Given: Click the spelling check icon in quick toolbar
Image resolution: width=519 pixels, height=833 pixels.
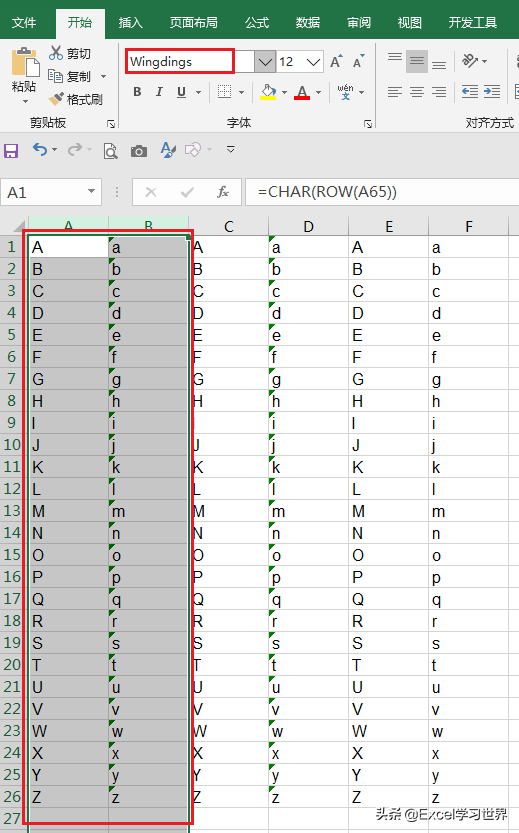Looking at the screenshot, I should [168, 150].
